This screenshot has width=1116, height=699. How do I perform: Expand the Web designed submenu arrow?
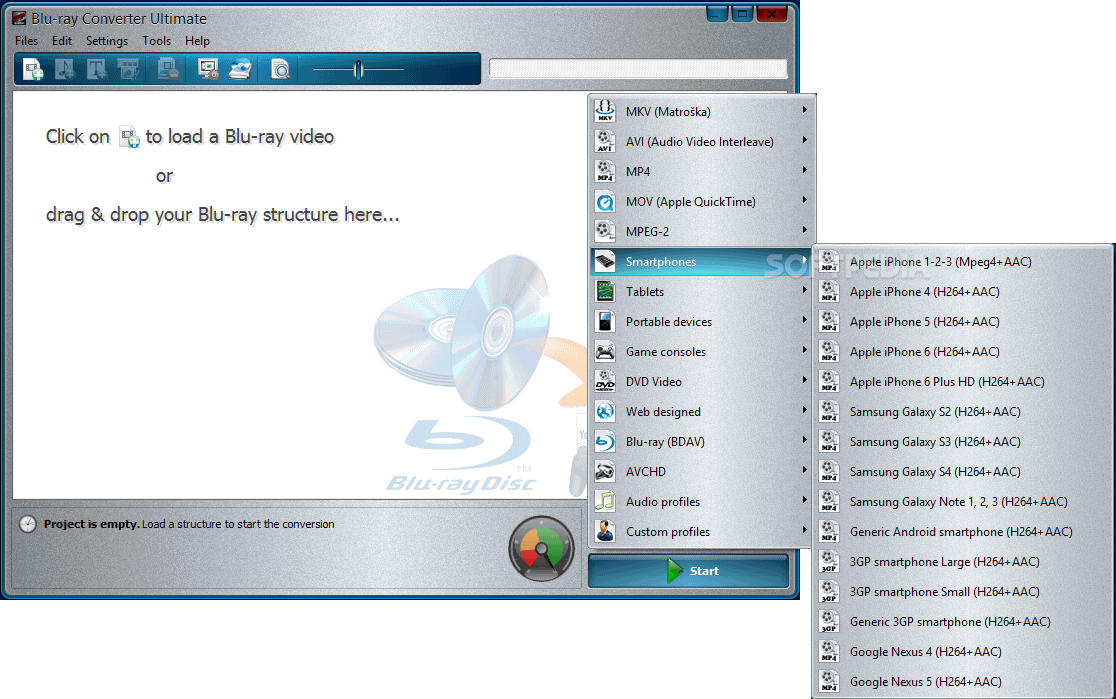[804, 409]
